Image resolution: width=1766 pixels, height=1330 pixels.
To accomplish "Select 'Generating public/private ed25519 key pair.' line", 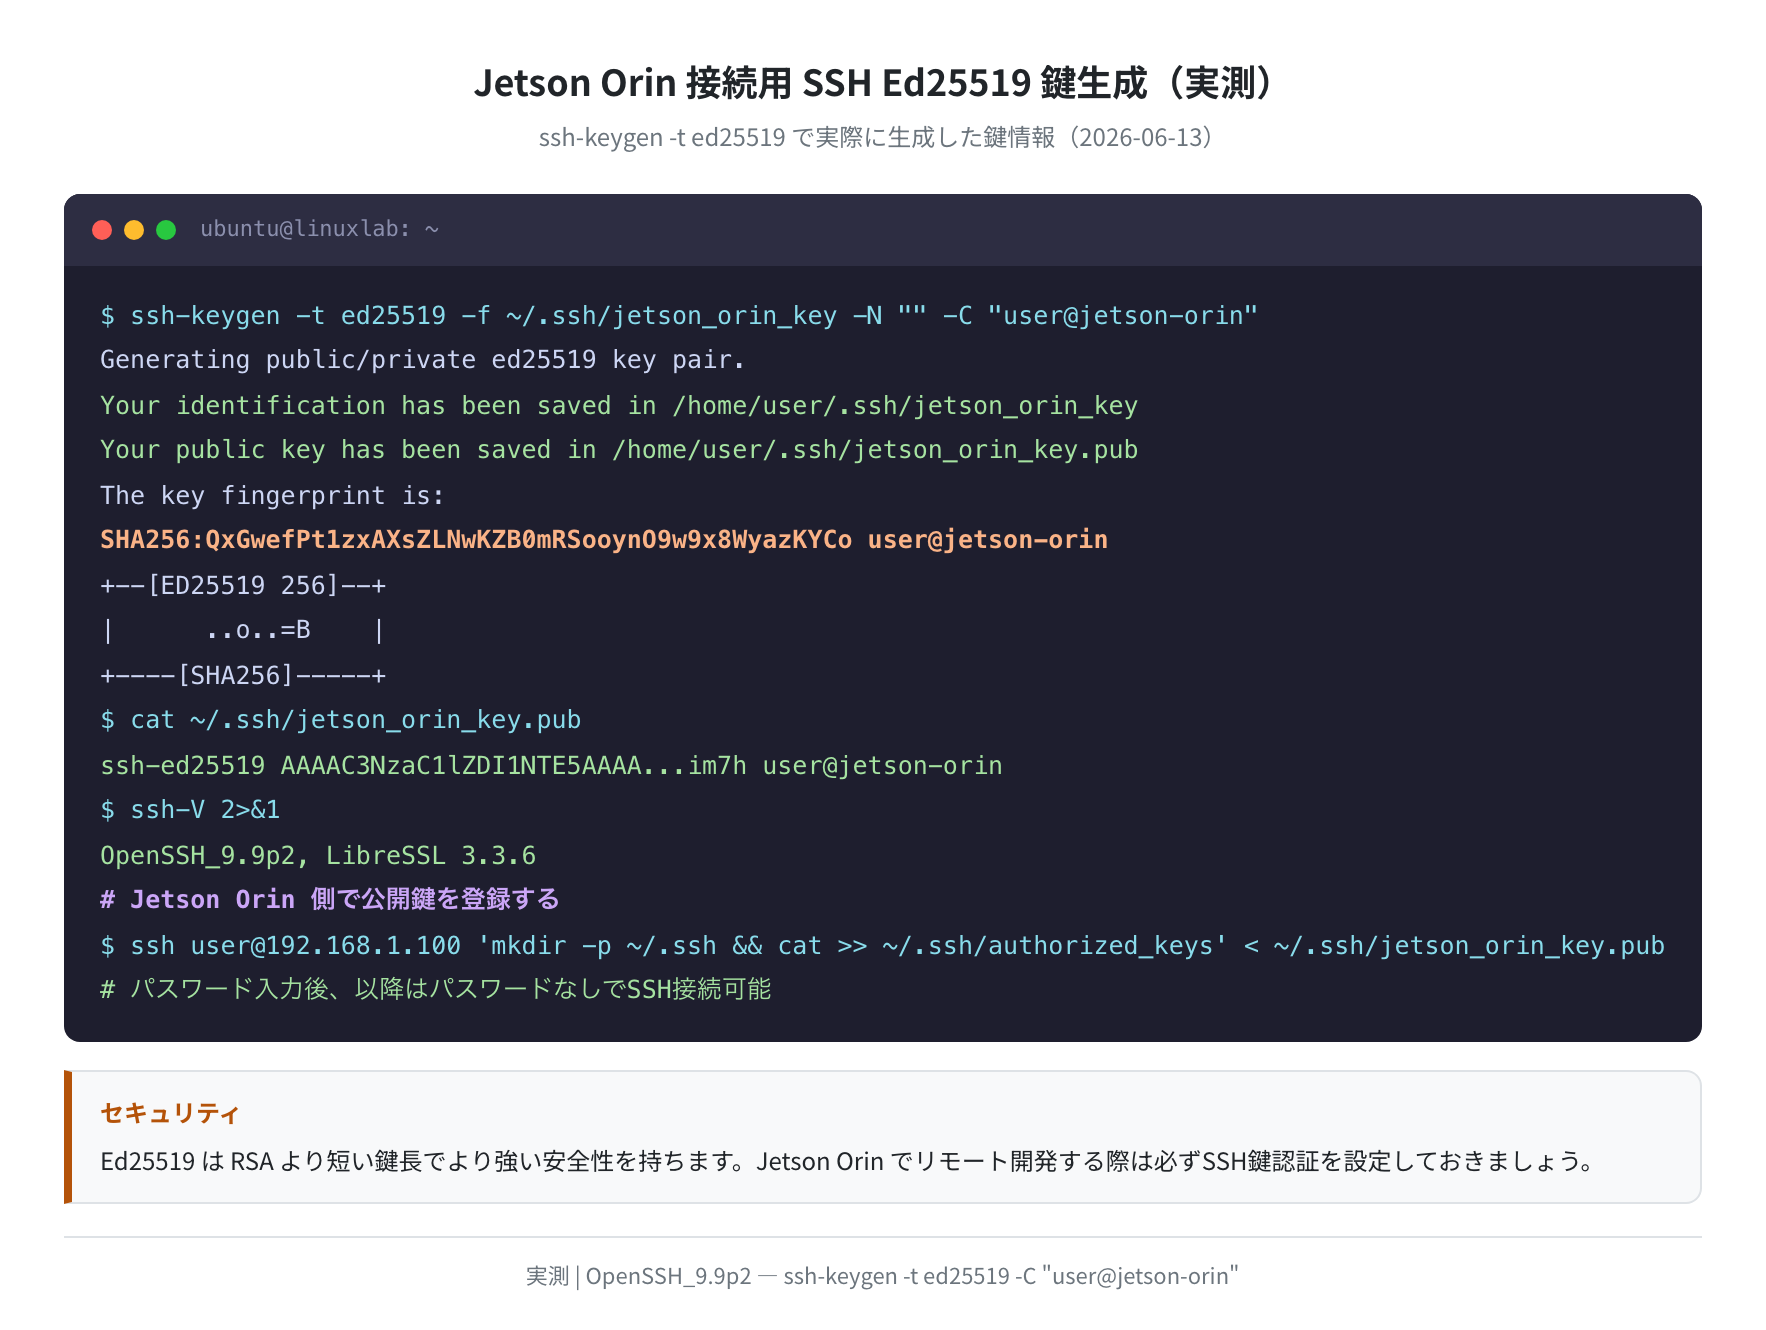I will 422,360.
